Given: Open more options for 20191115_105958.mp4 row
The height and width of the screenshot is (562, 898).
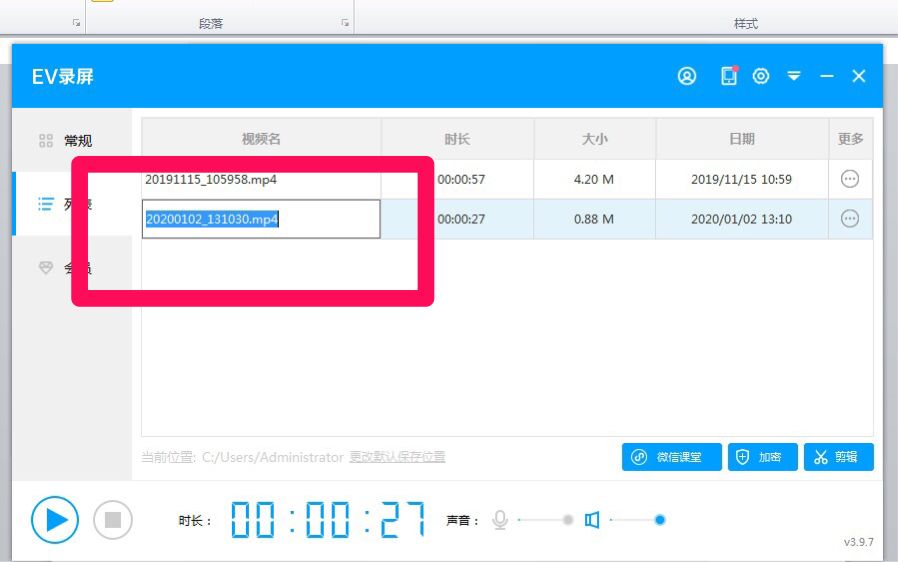Looking at the screenshot, I should tap(849, 179).
